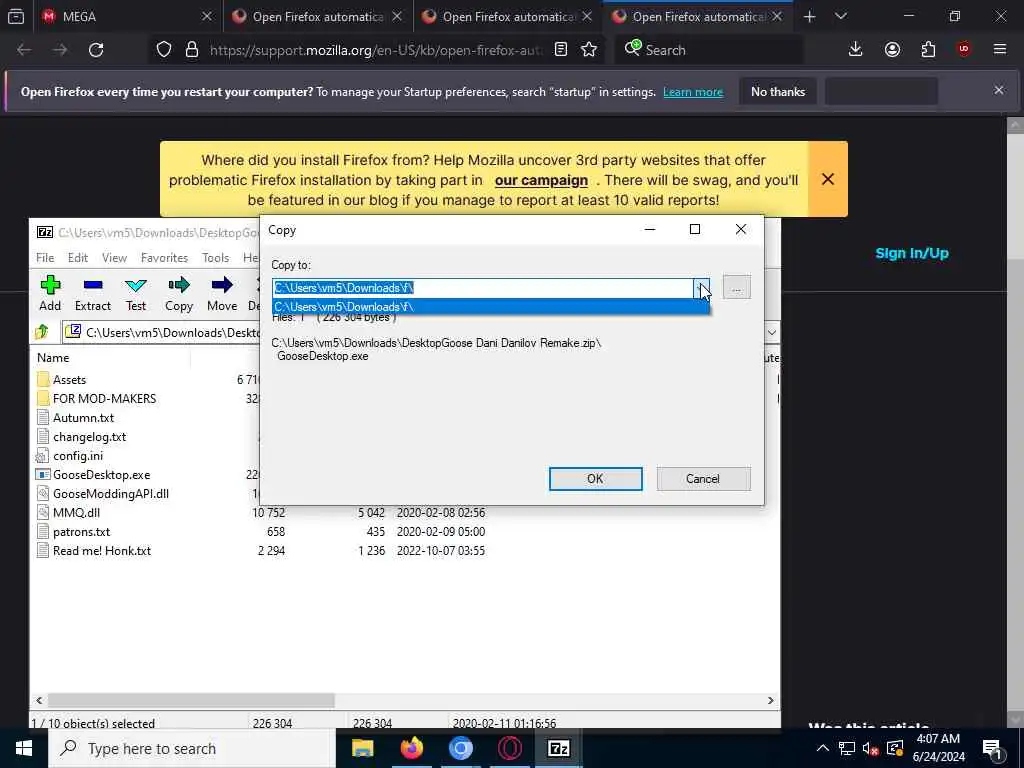
Task: Open the Firefox account icon
Action: 892,50
